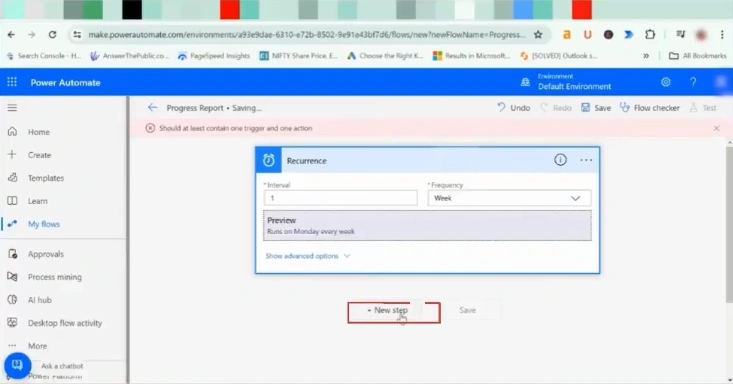Click the Recurrence card header title
The image size is (733, 384).
tap(307, 160)
